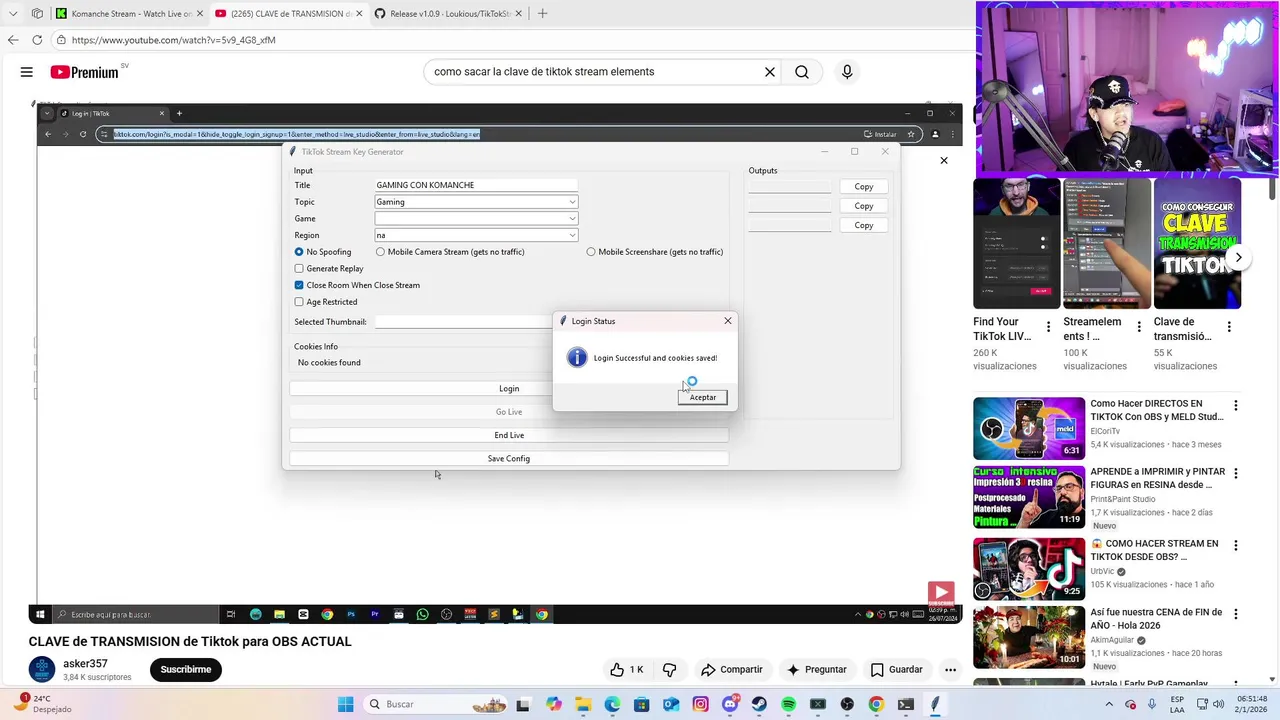This screenshot has width=1280, height=720.
Task: Open File Explorer from taskbar
Action: (x=583, y=704)
